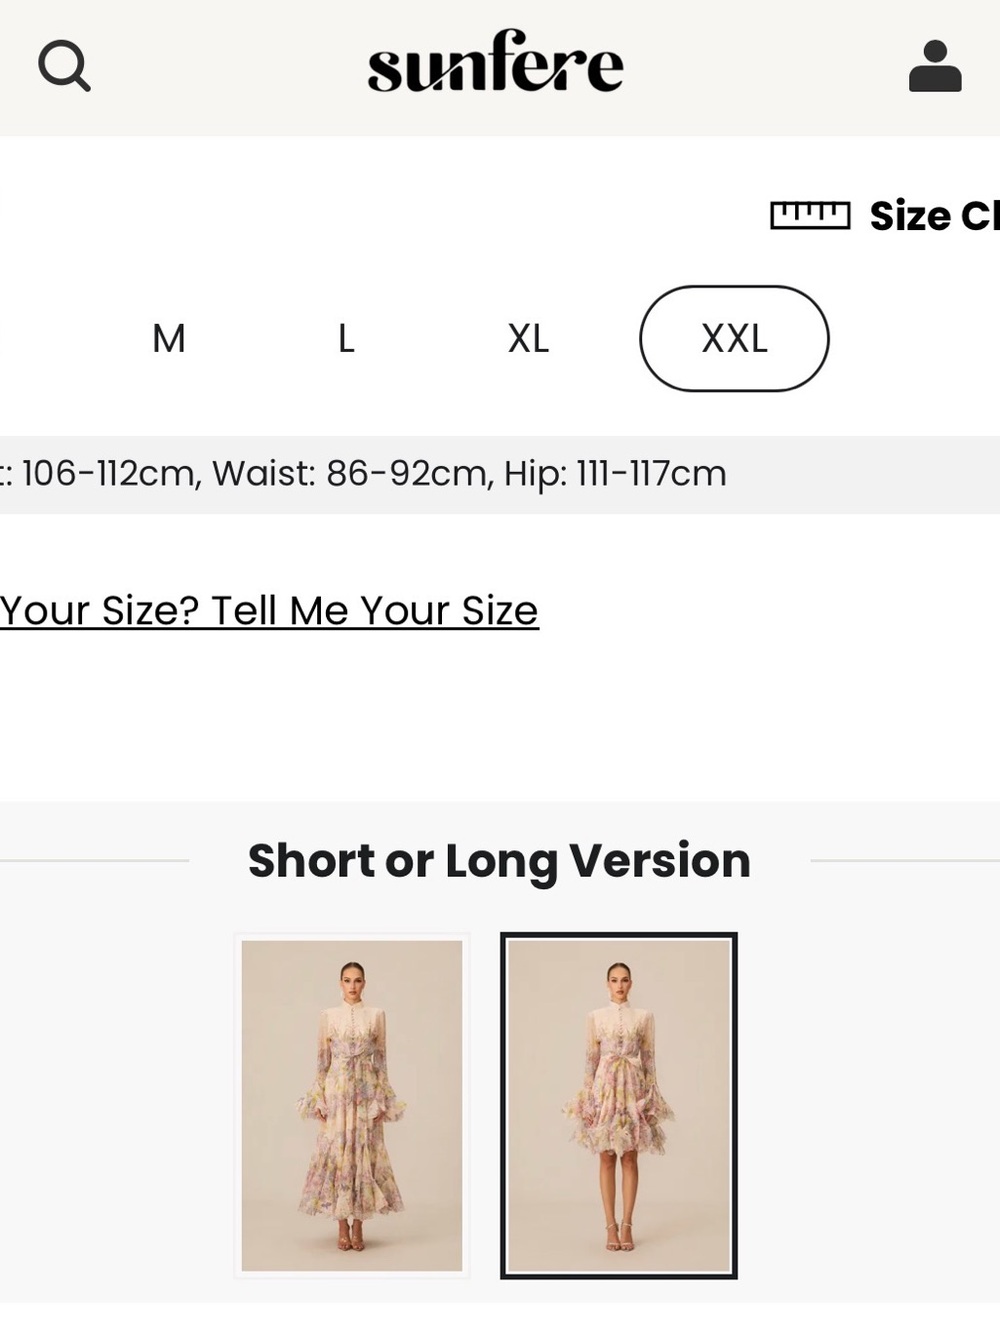Screen dimensions: 1000x1333
Task: Select the short dress version thumbnail
Action: point(619,1105)
